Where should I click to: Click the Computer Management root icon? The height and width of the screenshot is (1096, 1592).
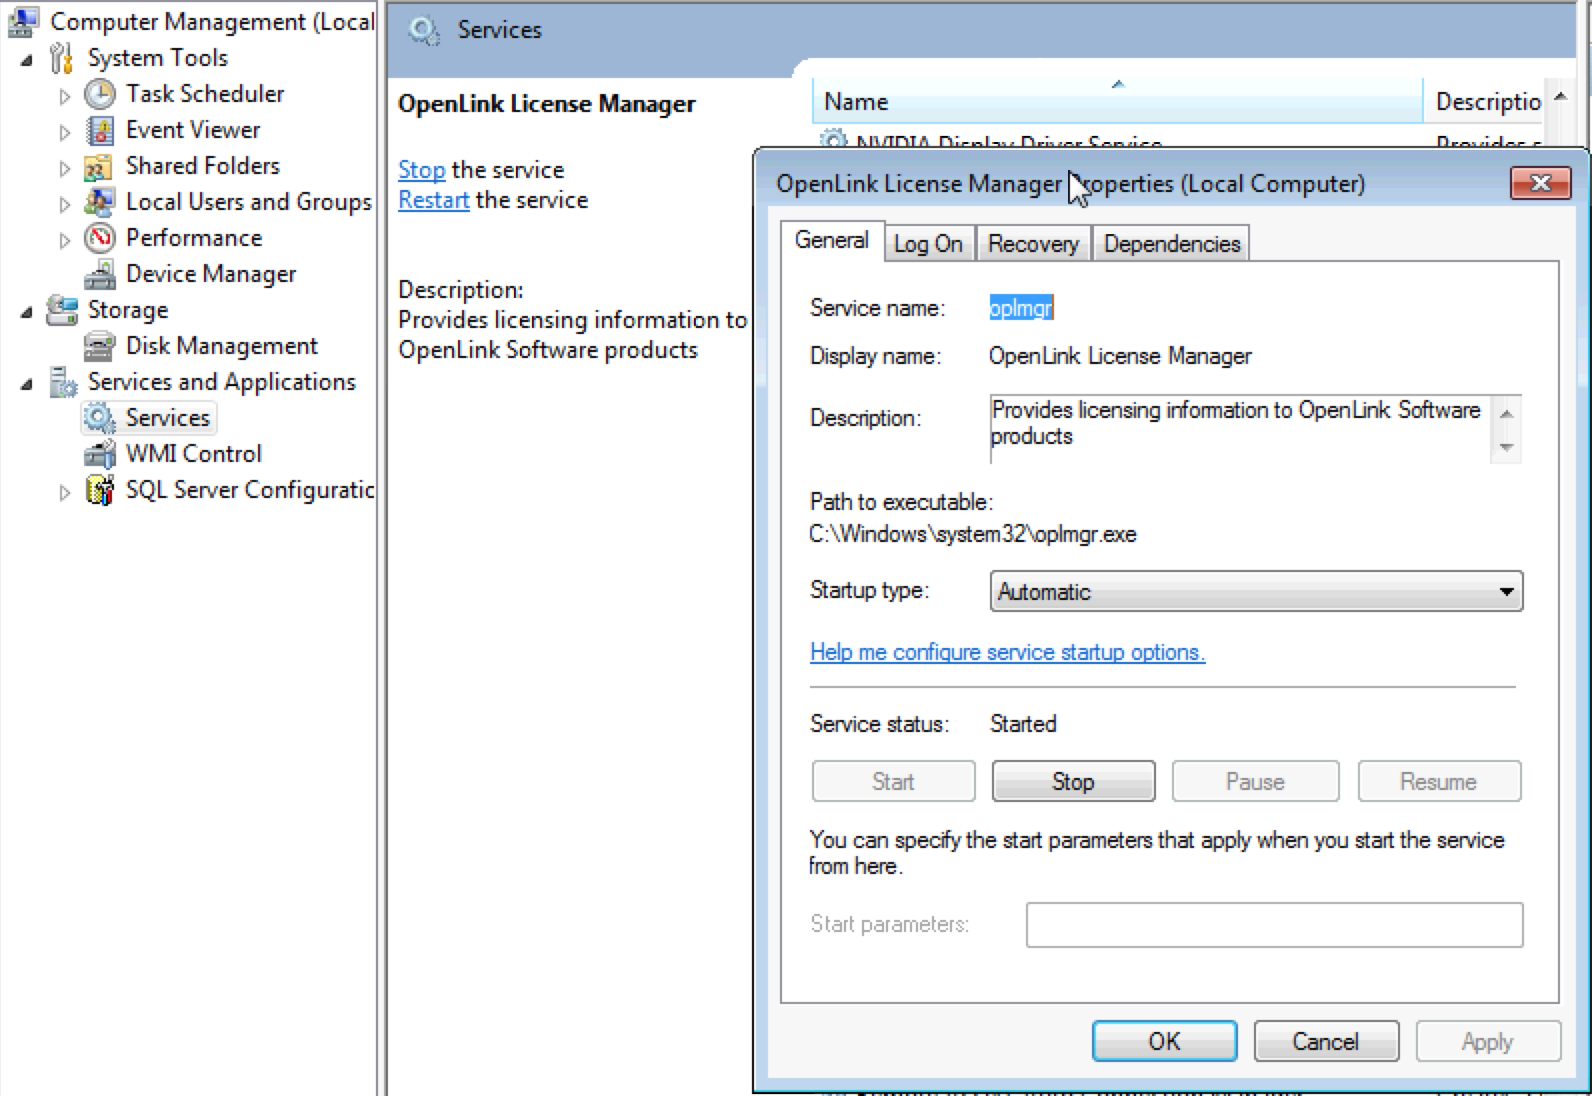[x=23, y=21]
